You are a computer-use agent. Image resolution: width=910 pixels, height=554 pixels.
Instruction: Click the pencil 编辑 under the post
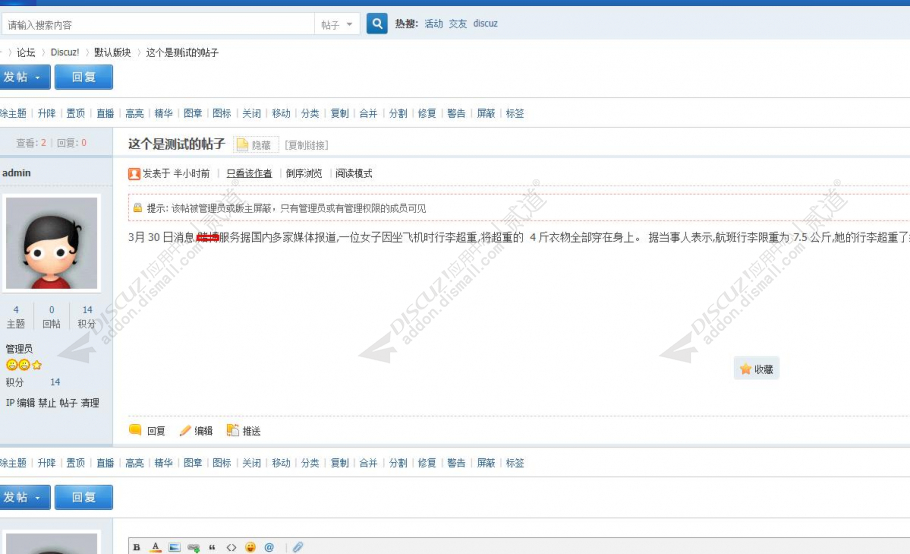point(196,430)
